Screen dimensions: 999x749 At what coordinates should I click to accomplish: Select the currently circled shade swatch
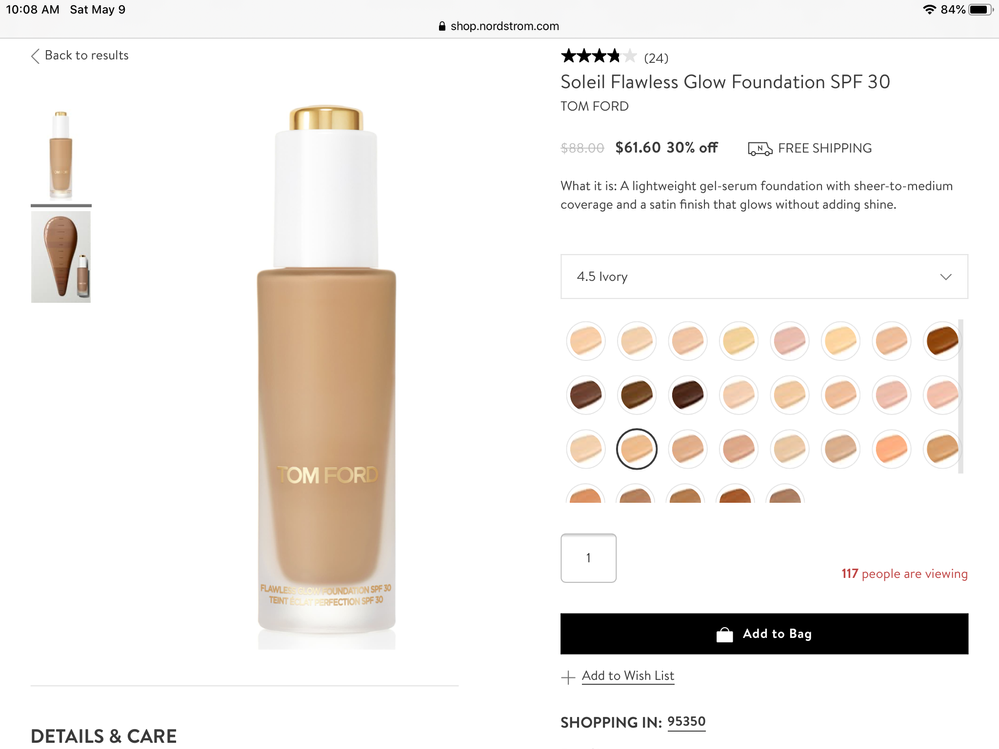637,449
